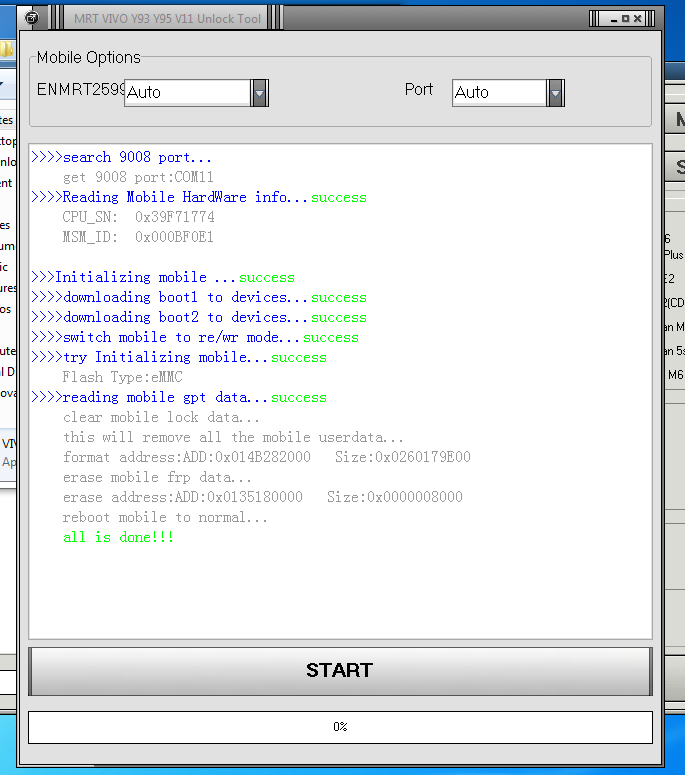Click the log line 'search 9008 port...'
This screenshot has height=775, width=685.
click(122, 157)
